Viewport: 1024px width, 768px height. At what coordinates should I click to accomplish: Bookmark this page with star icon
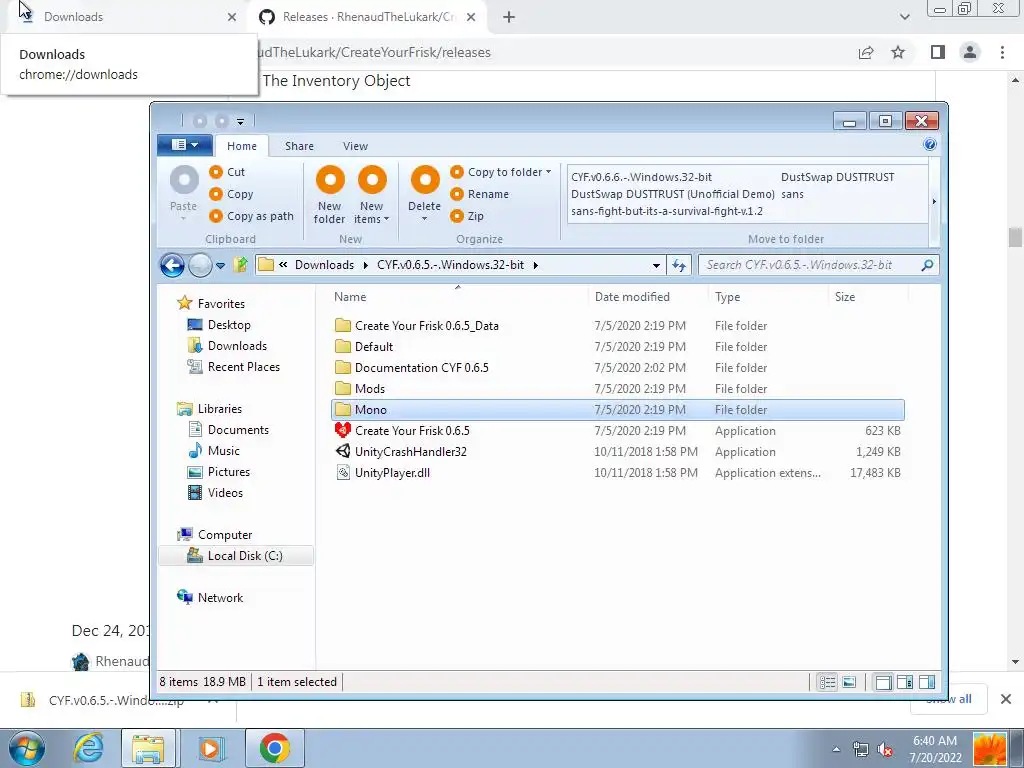898,53
